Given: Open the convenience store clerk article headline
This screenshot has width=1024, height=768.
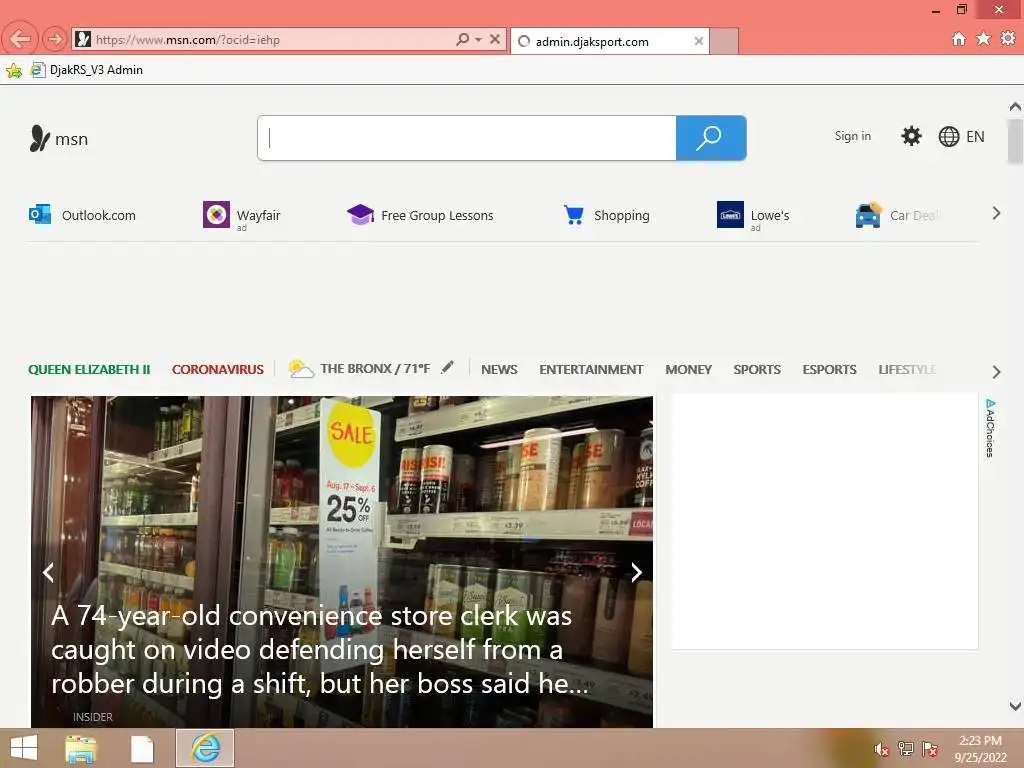Looking at the screenshot, I should [x=319, y=650].
